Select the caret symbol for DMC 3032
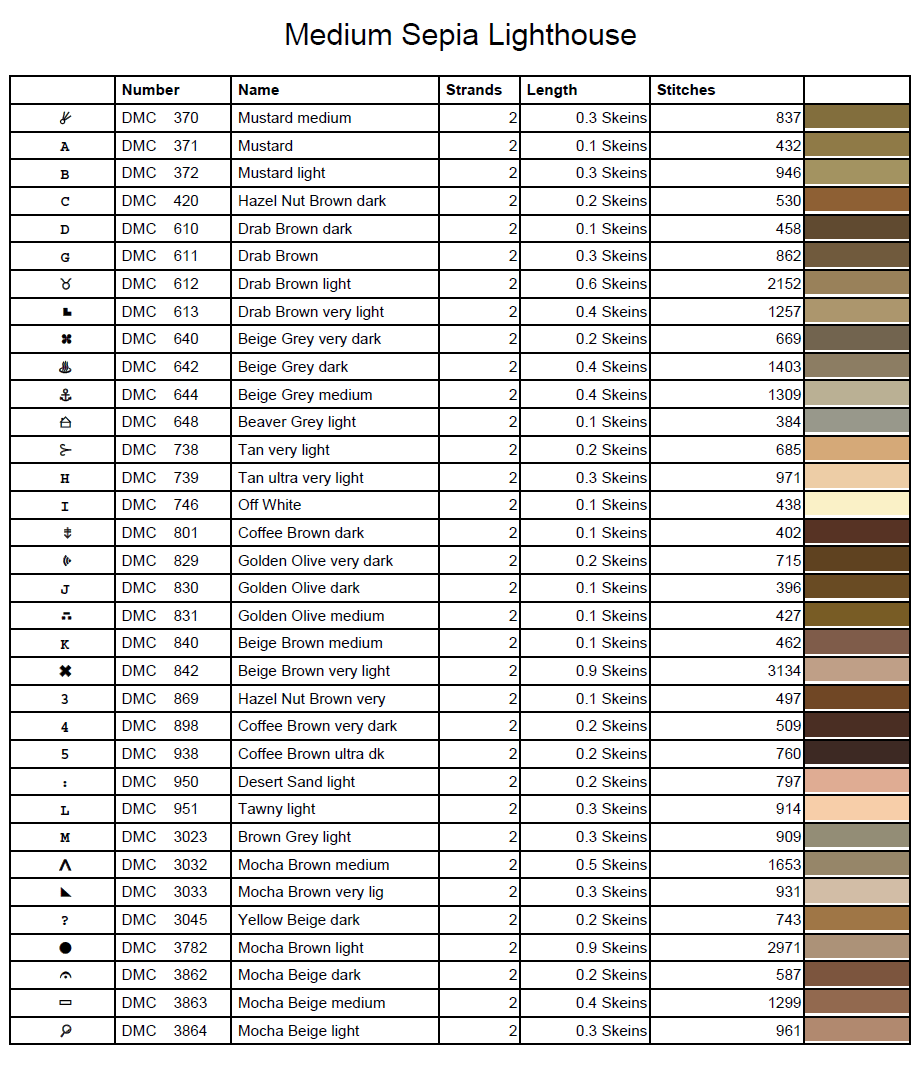The height and width of the screenshot is (1092, 914). tap(65, 865)
